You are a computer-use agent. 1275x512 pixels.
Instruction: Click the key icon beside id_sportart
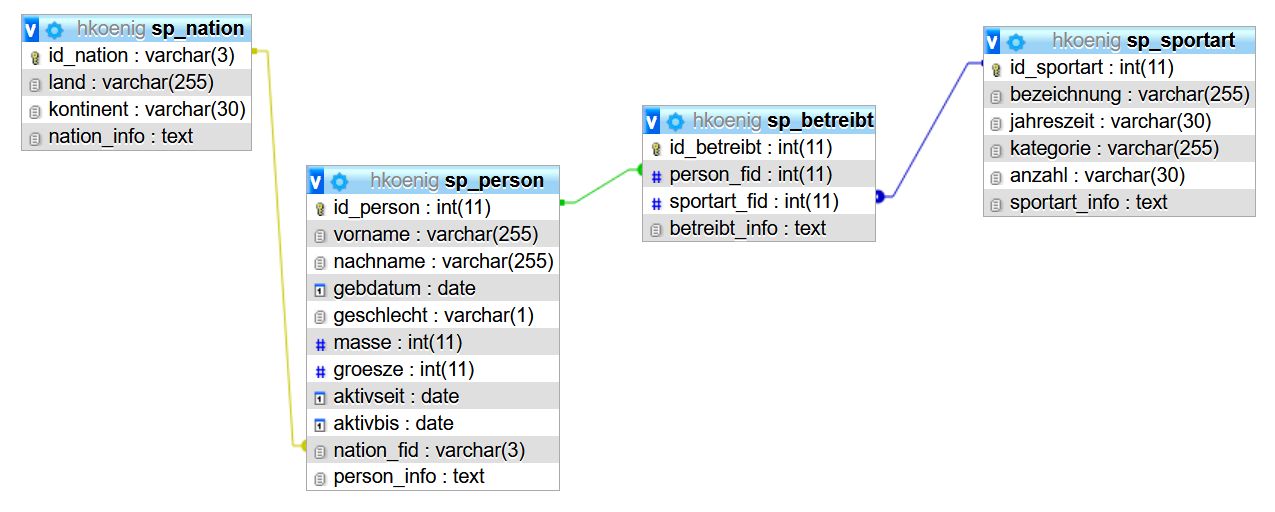click(x=996, y=69)
